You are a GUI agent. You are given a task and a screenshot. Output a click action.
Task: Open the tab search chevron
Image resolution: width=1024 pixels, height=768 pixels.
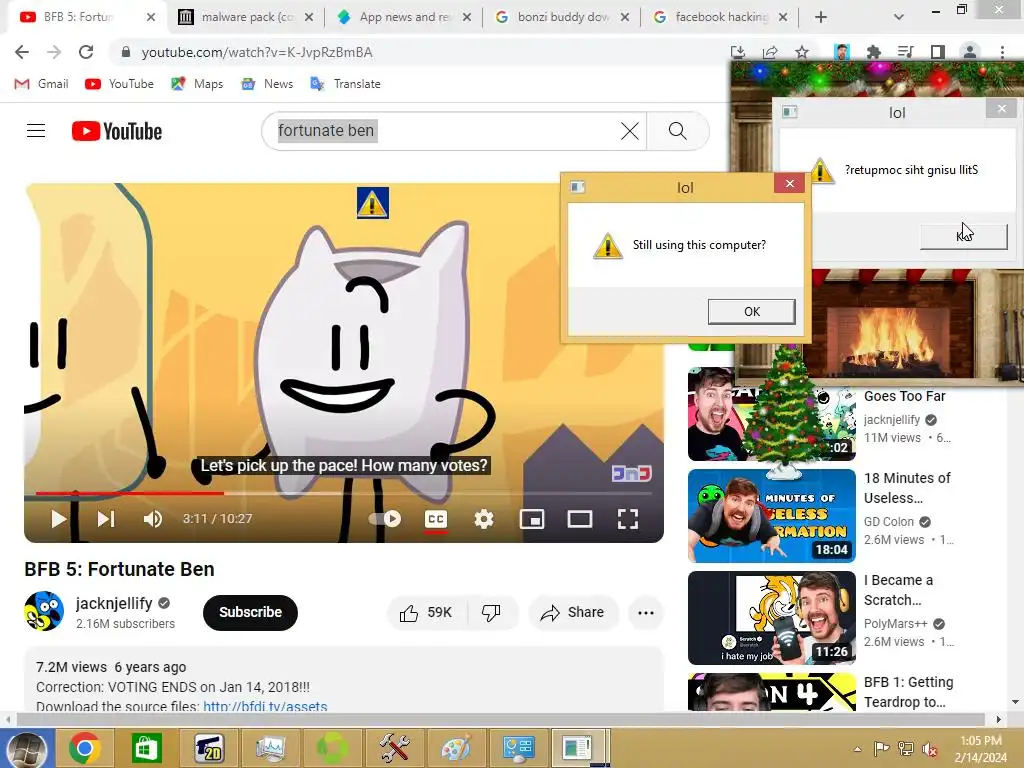click(899, 17)
